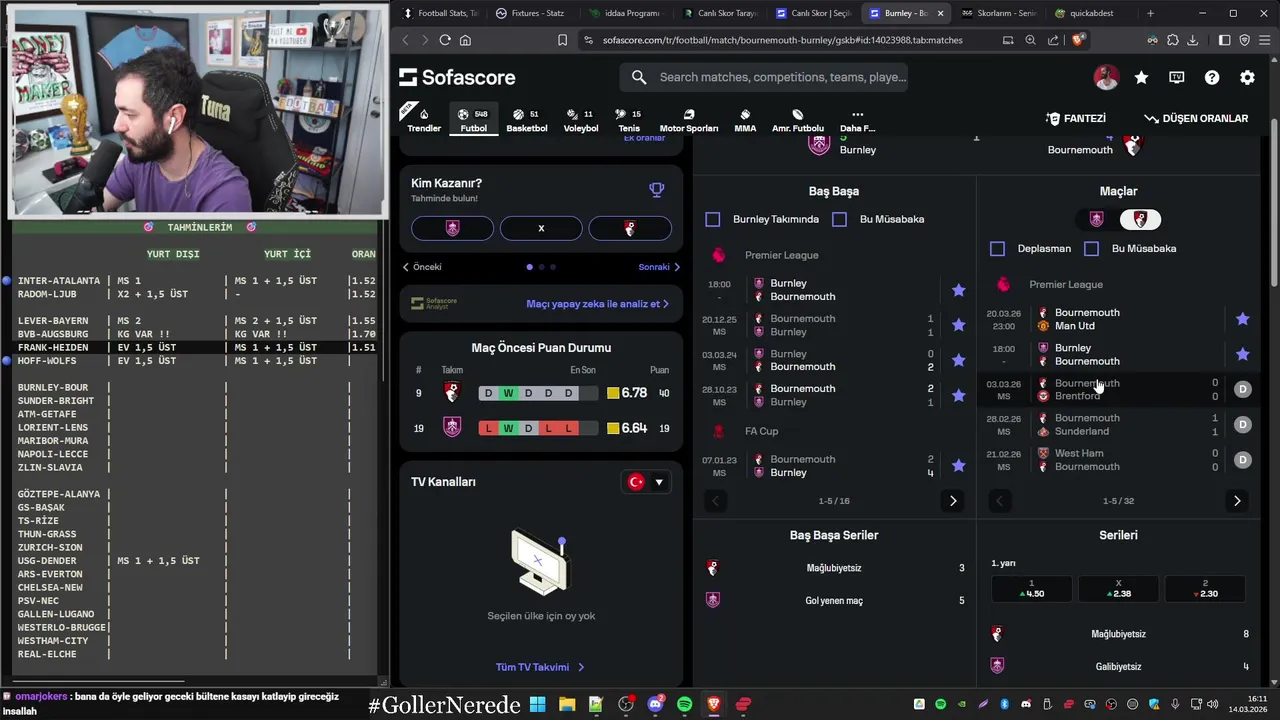The image size is (1280, 720).
Task: Select the Motor Sporları tab
Action: 689,120
